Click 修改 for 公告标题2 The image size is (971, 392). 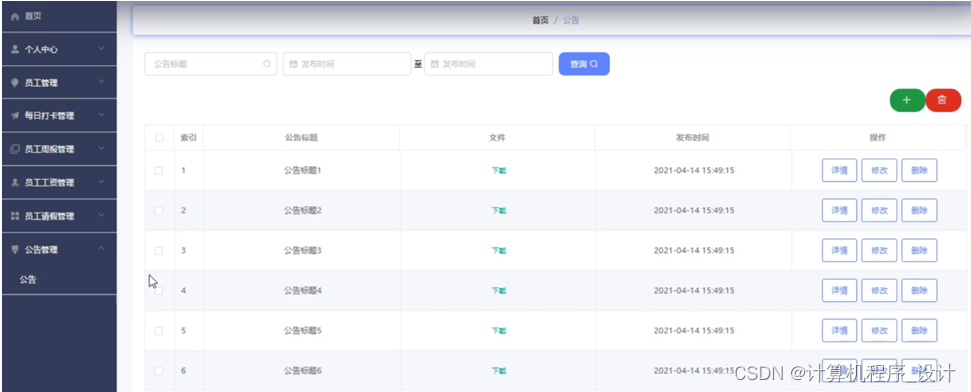(879, 211)
